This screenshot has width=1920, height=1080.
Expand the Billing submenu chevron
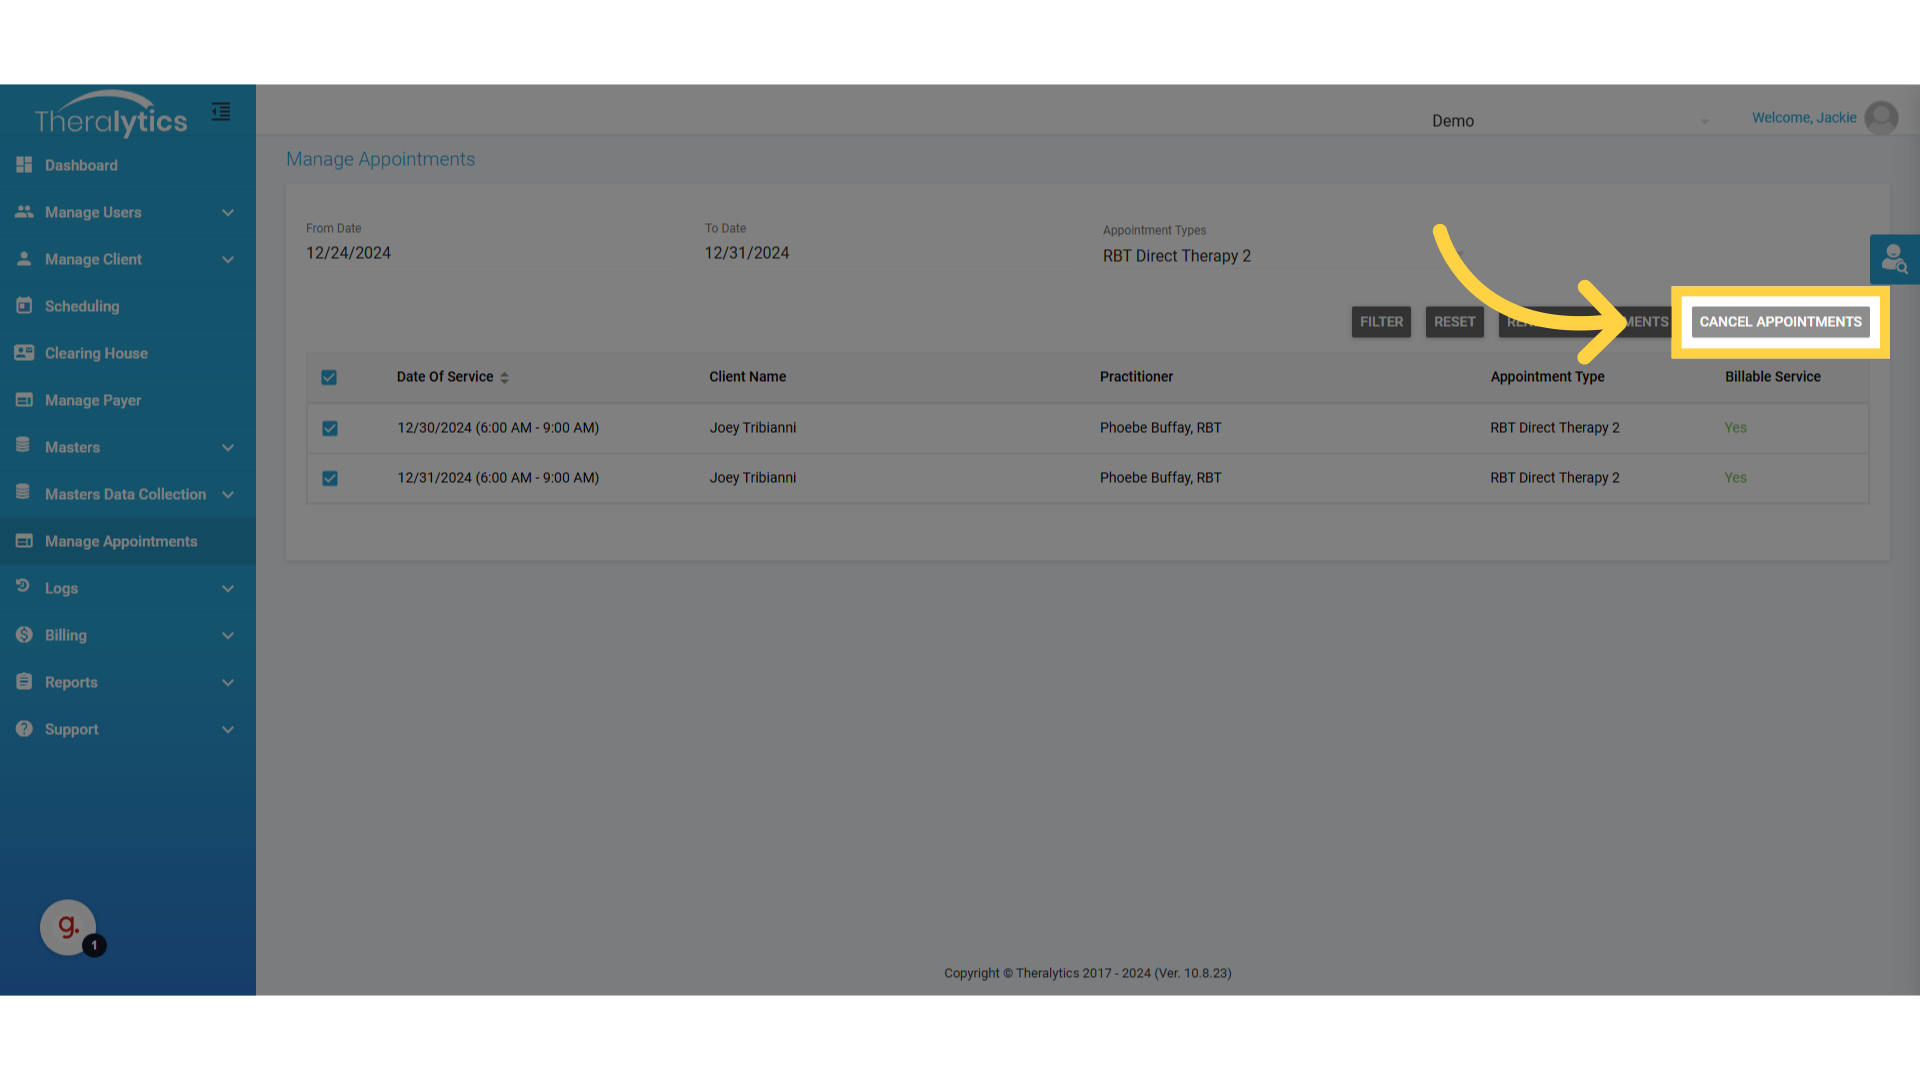[x=228, y=636]
